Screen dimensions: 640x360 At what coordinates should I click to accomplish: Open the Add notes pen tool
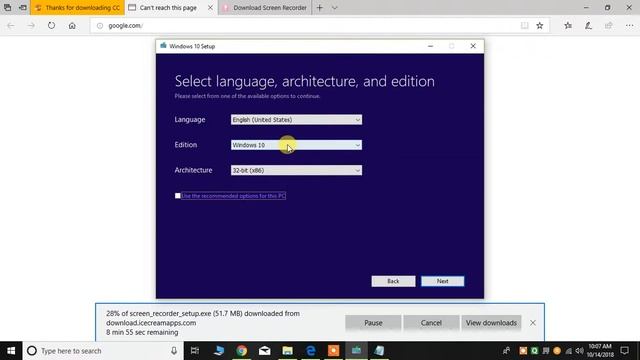coord(588,25)
